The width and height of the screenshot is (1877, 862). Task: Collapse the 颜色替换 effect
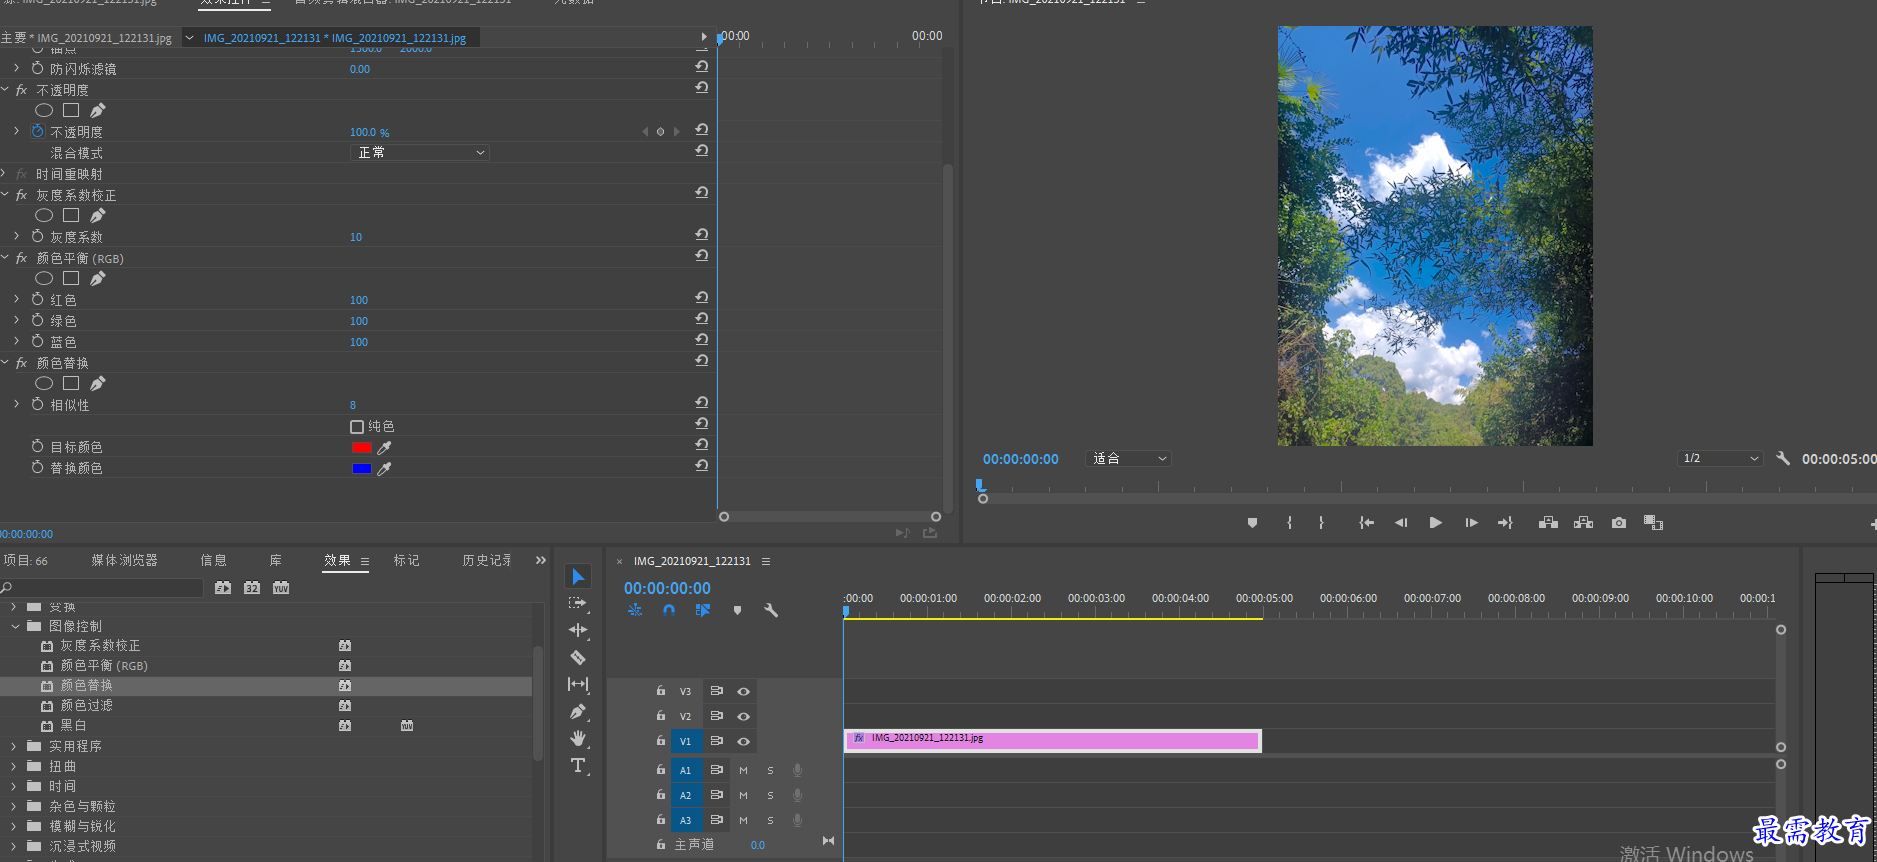5,362
